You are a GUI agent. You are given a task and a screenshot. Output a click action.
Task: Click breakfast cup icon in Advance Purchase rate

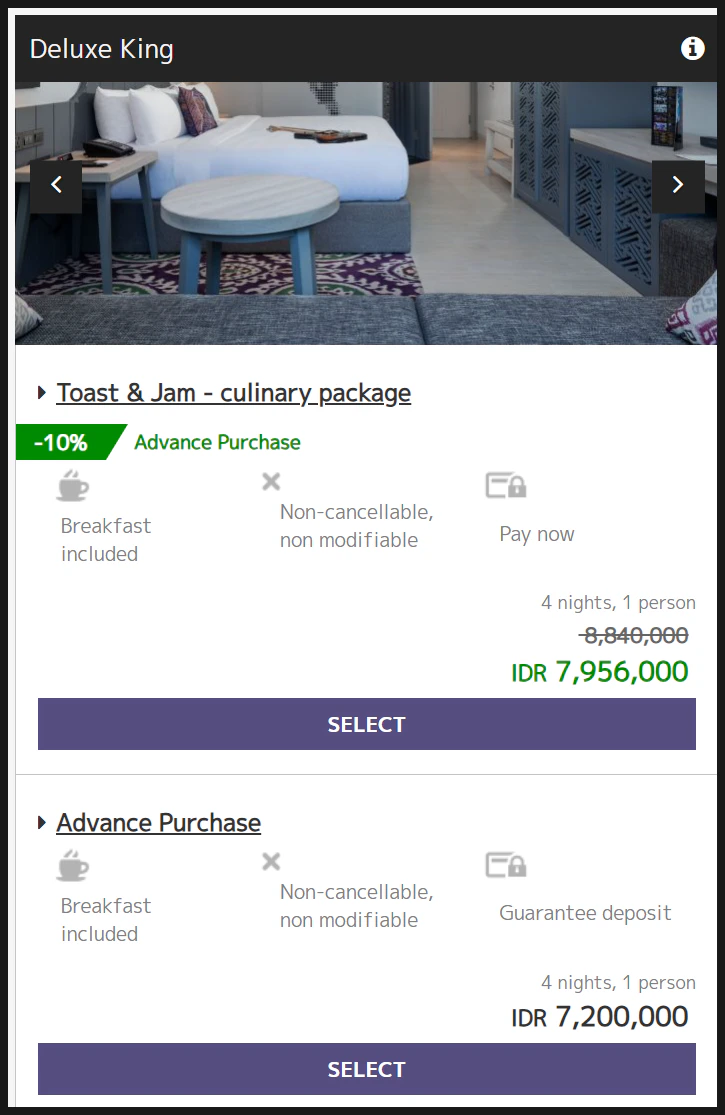(x=73, y=865)
